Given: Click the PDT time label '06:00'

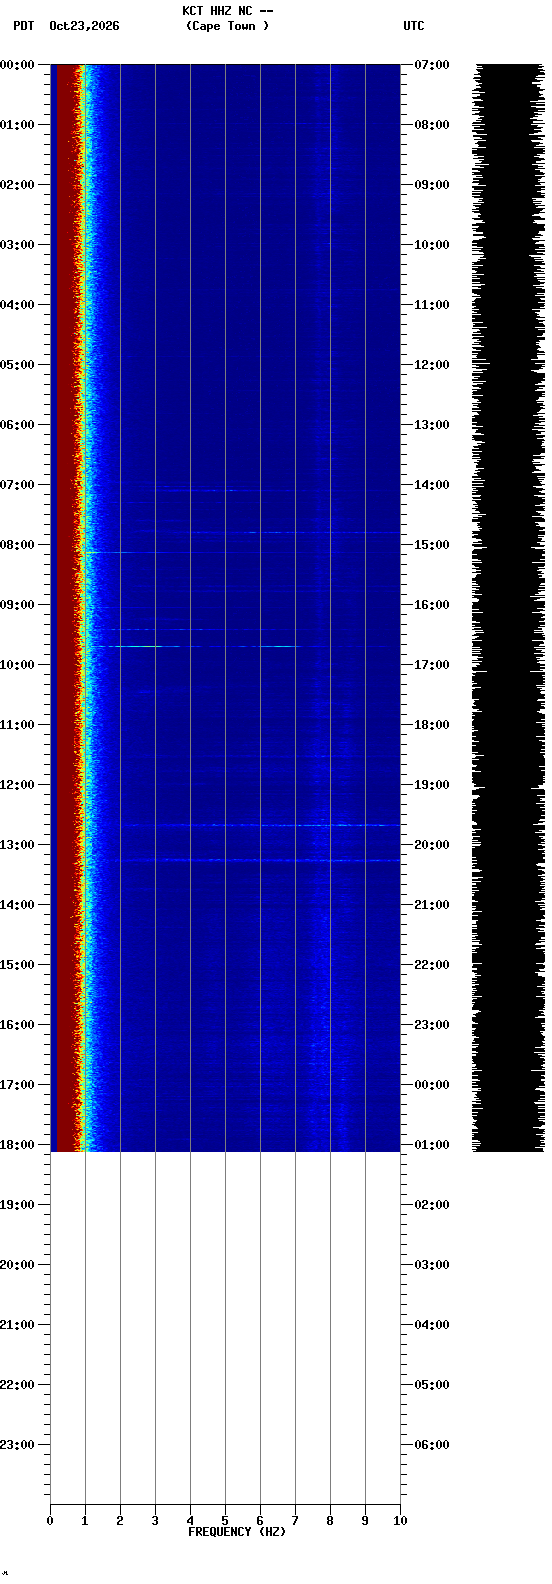Looking at the screenshot, I should coord(17,425).
